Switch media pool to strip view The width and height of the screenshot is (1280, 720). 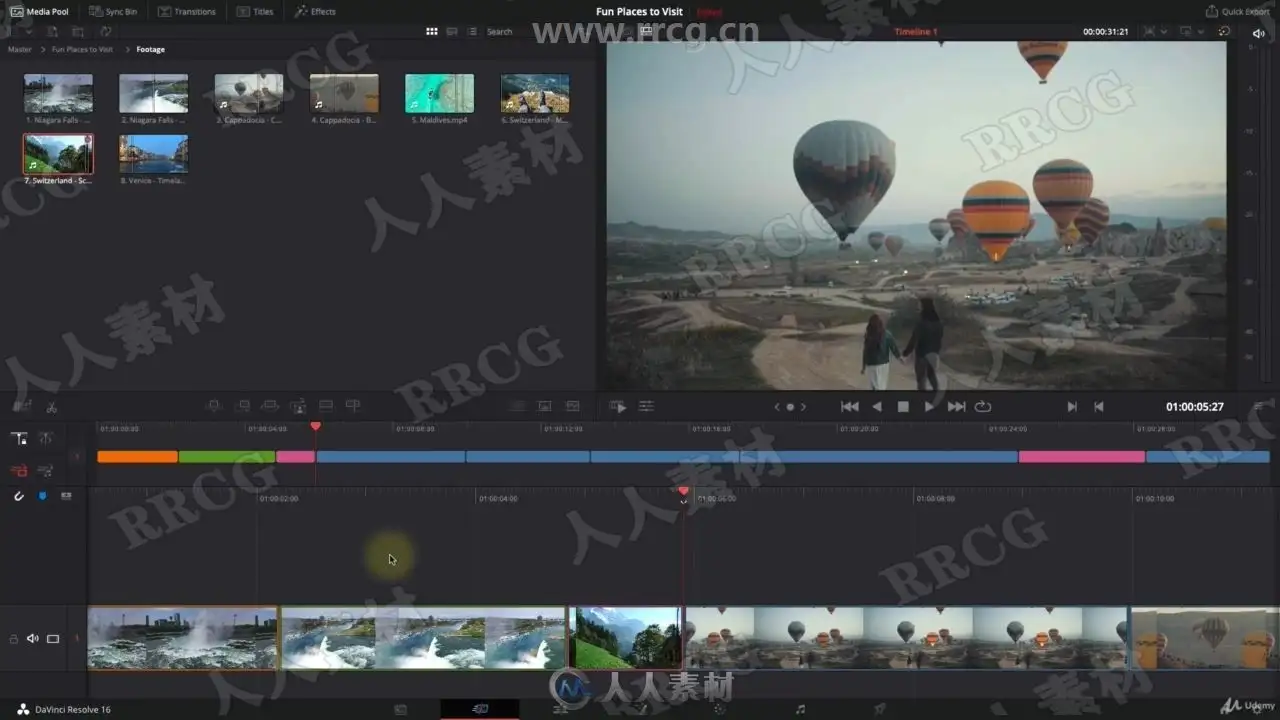coord(452,32)
